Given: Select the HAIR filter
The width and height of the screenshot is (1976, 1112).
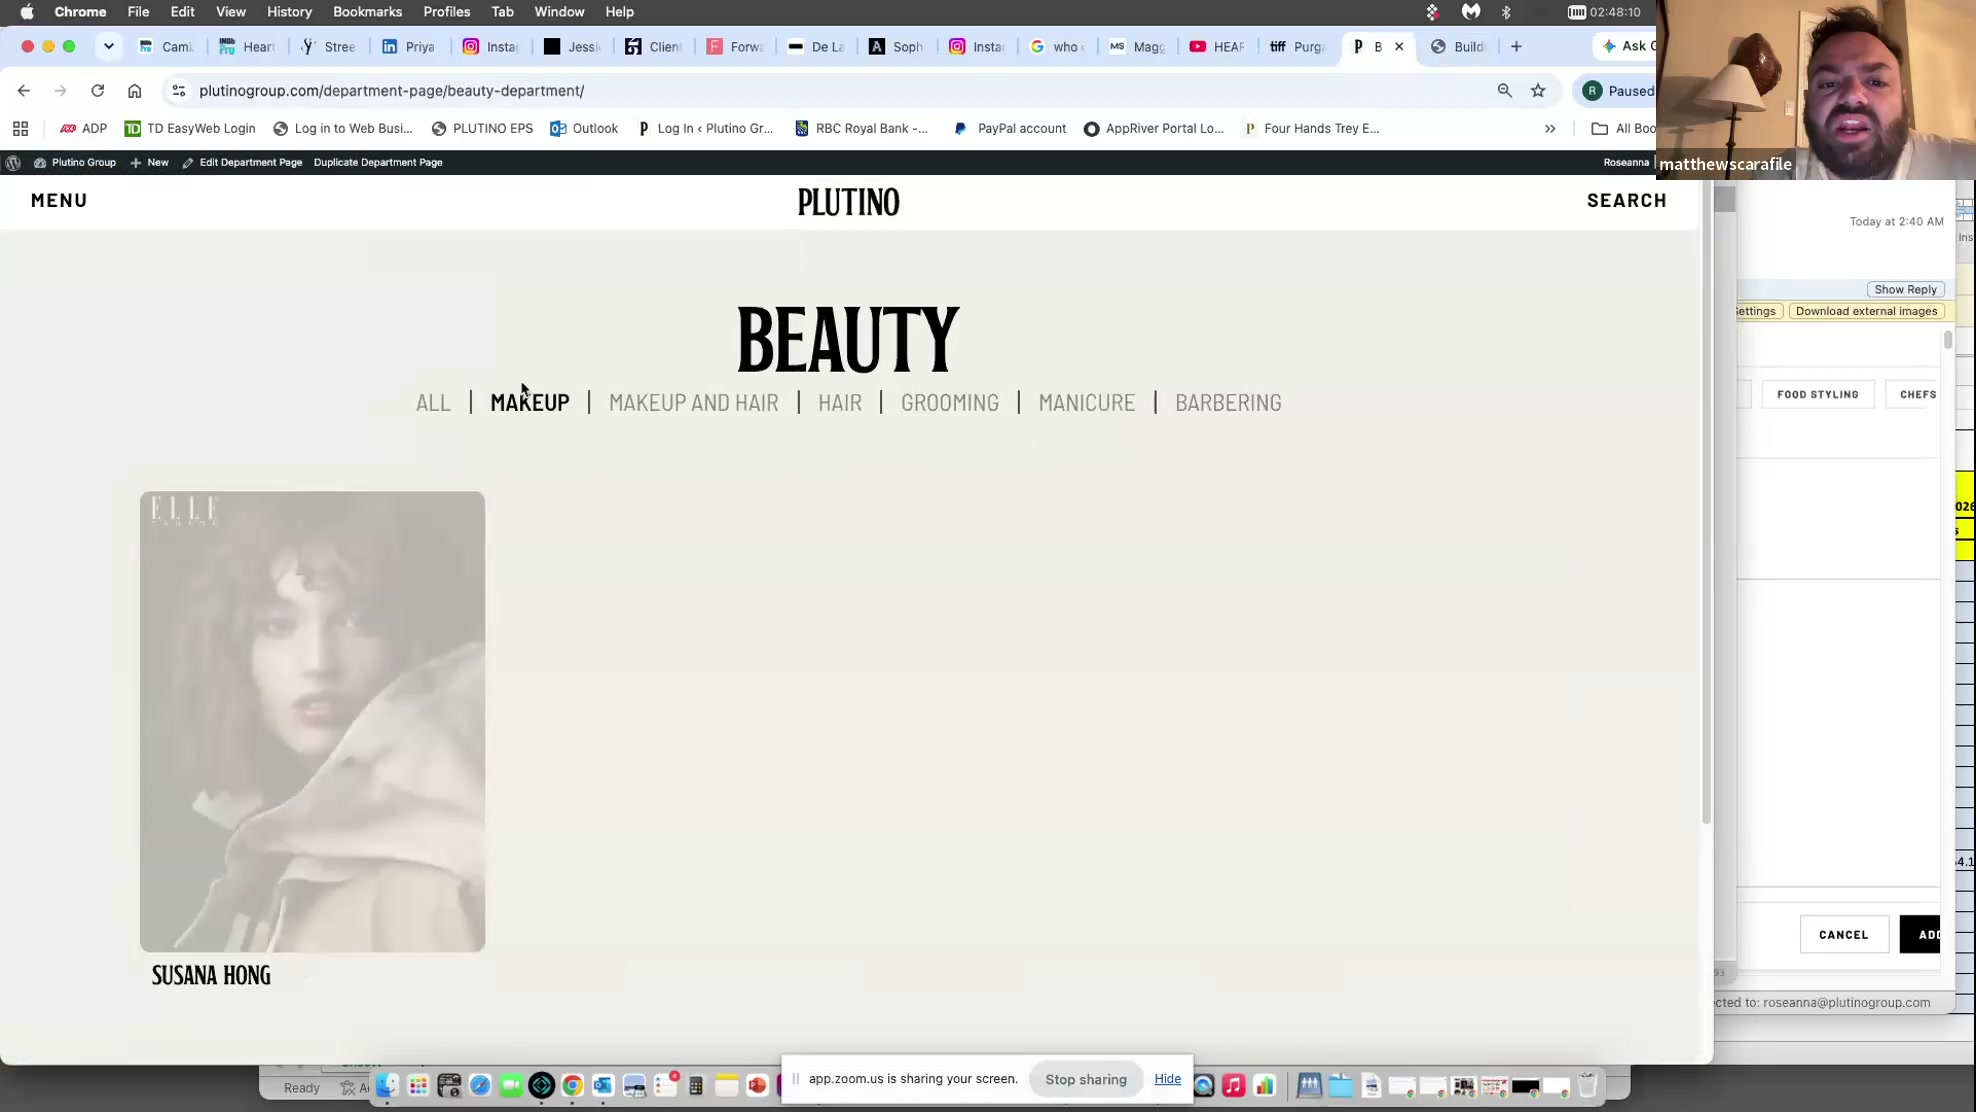Looking at the screenshot, I should click(840, 402).
